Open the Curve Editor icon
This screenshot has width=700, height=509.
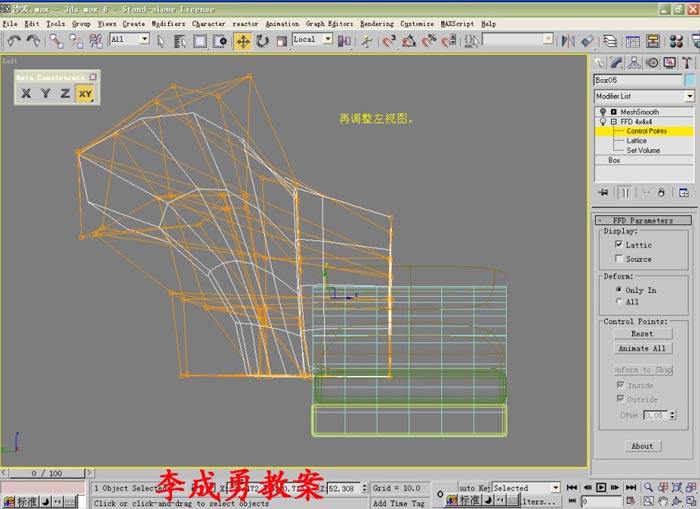[633, 42]
